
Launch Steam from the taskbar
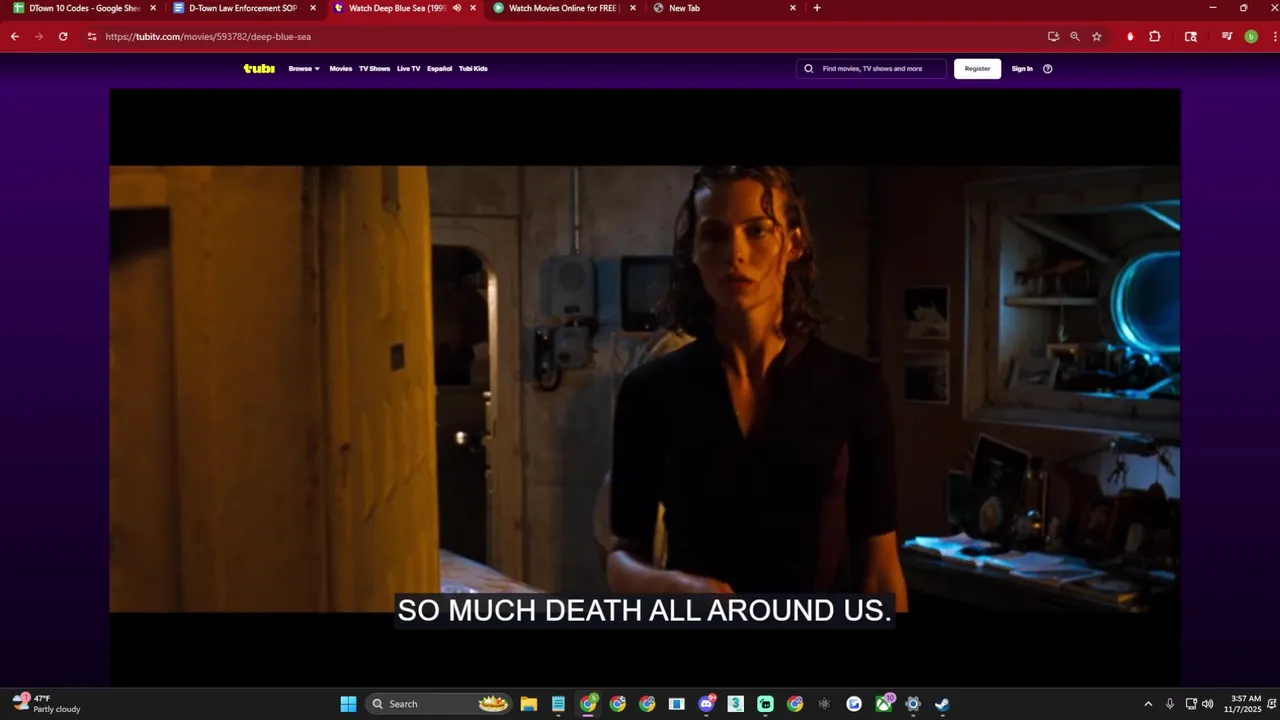[x=942, y=704]
